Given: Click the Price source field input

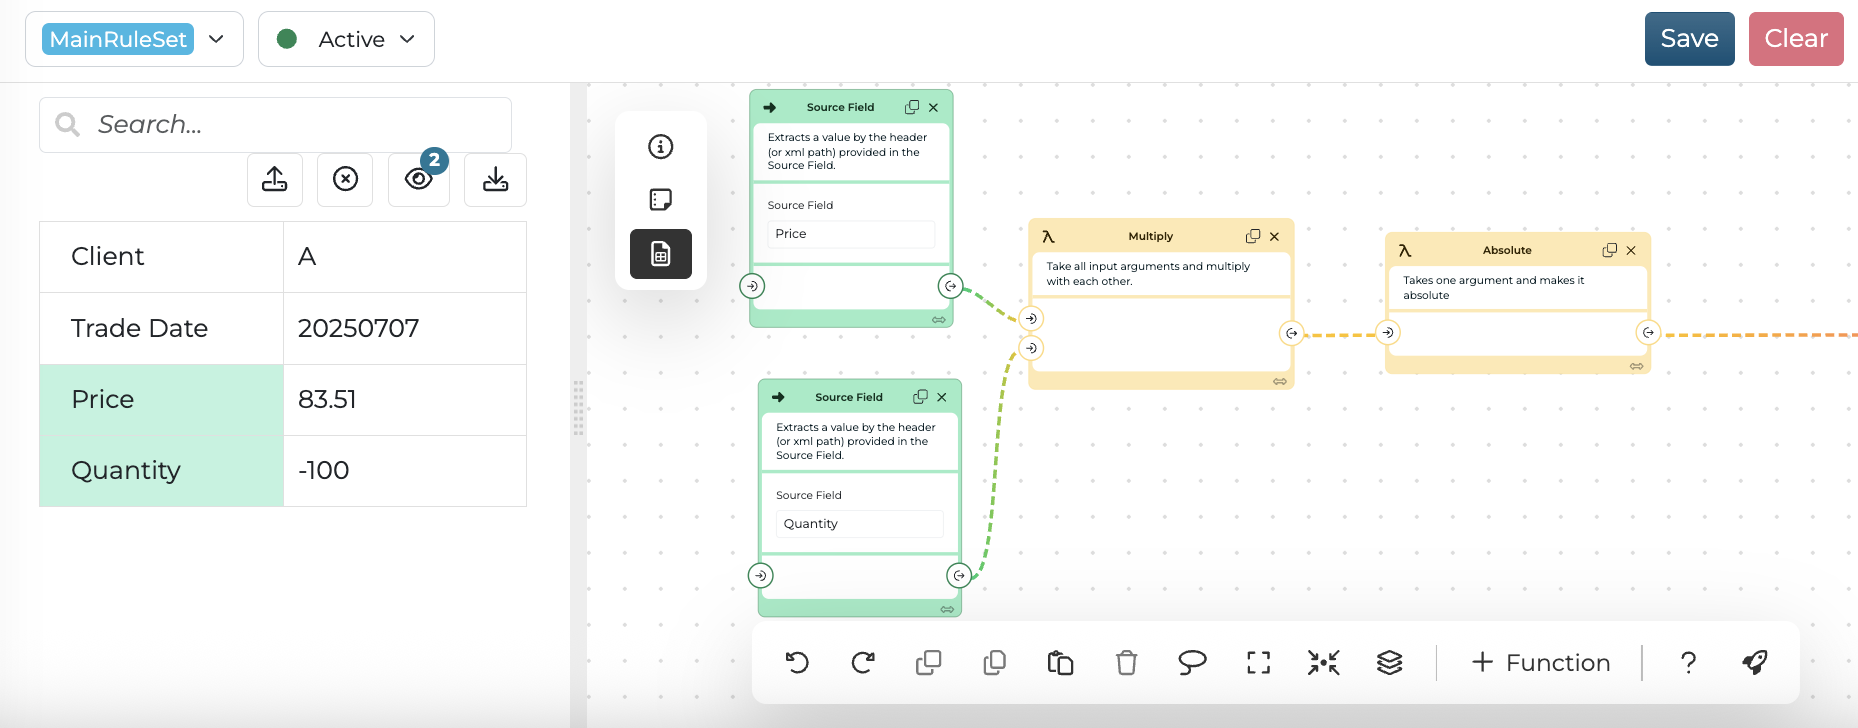Looking at the screenshot, I should 851,234.
